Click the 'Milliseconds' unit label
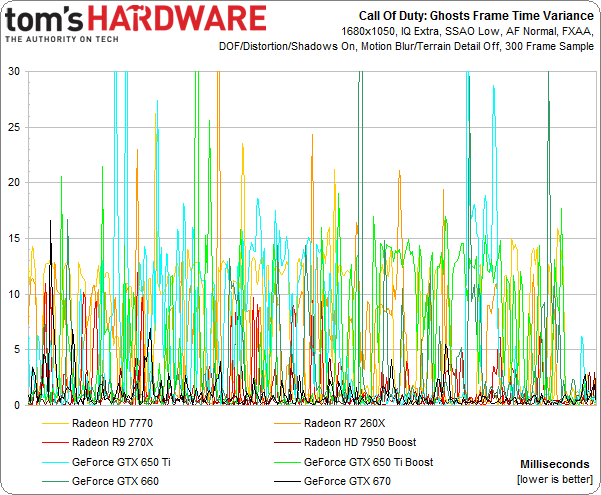This screenshot has width=601, height=495. tap(555, 464)
